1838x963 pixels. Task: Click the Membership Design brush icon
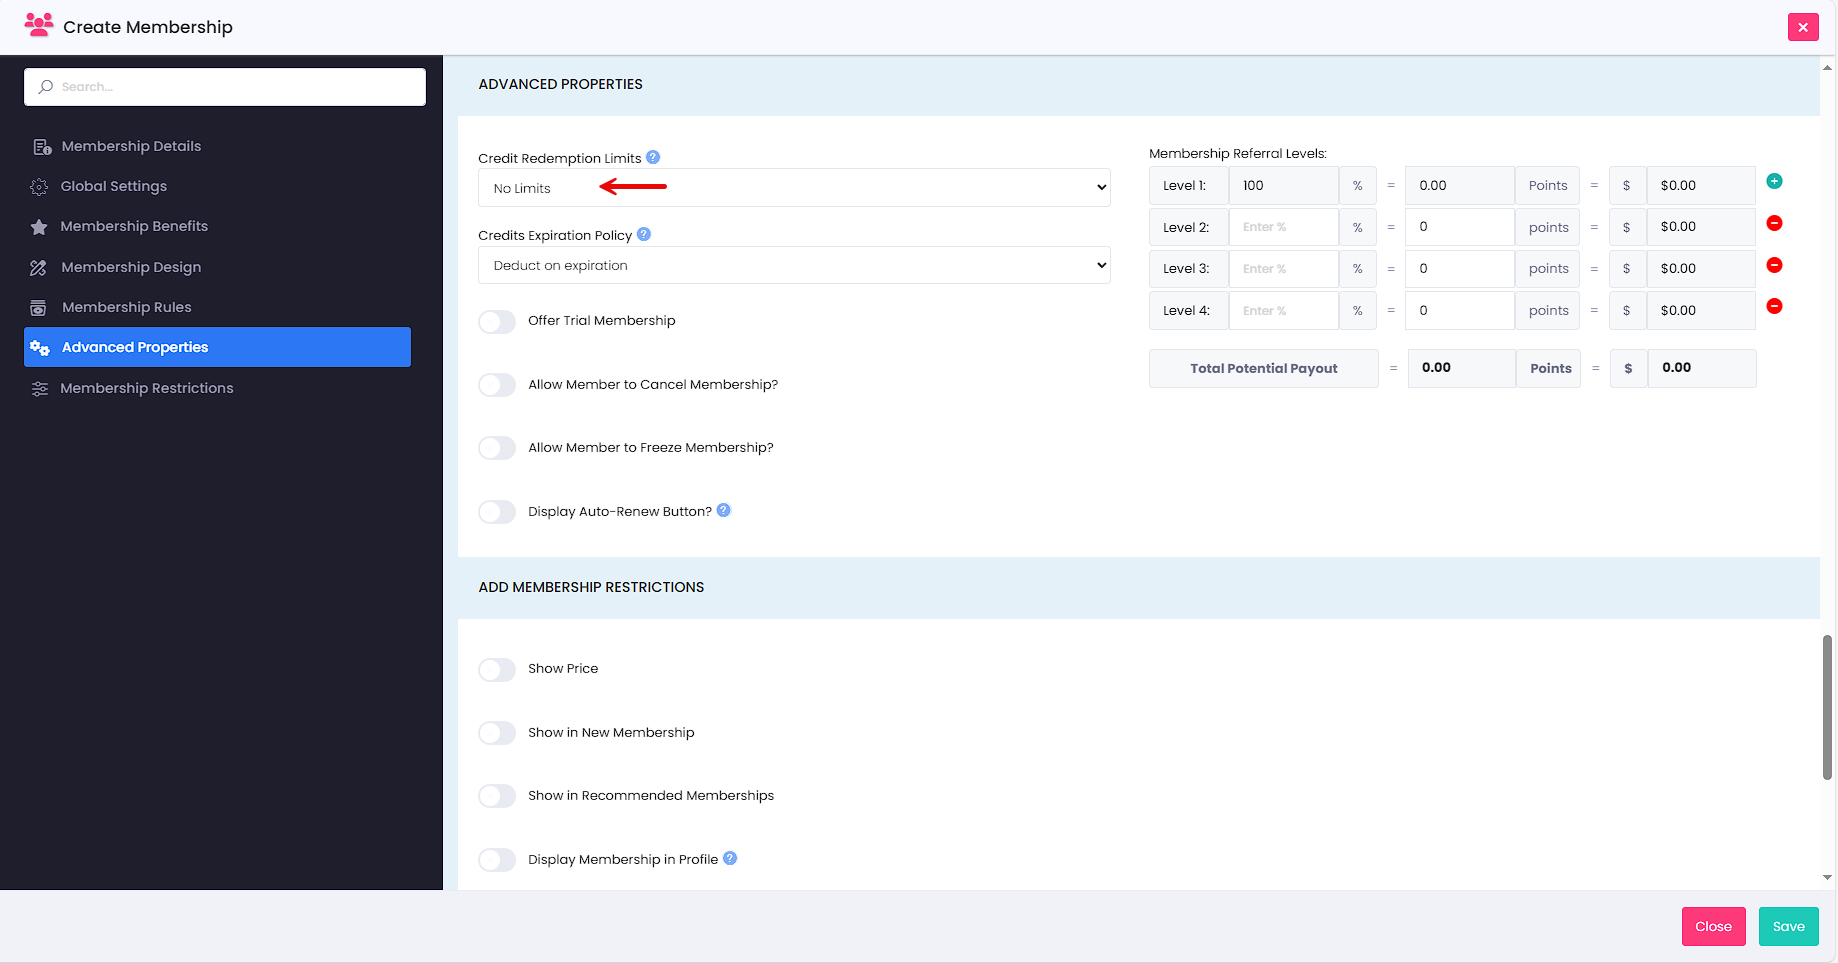tap(39, 267)
